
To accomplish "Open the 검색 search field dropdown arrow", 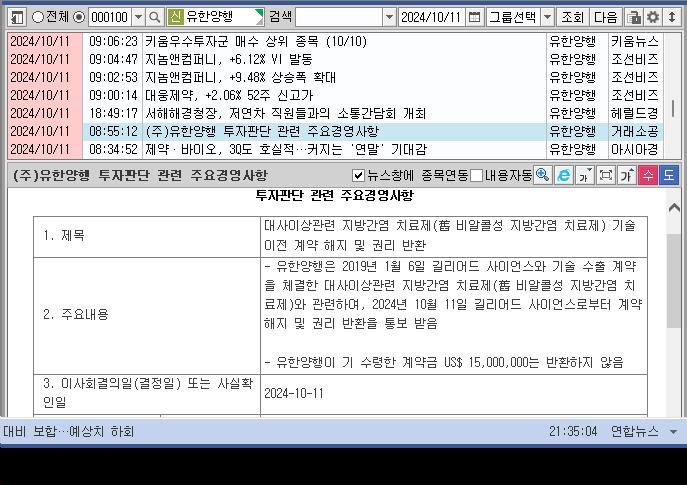I will tap(389, 18).
